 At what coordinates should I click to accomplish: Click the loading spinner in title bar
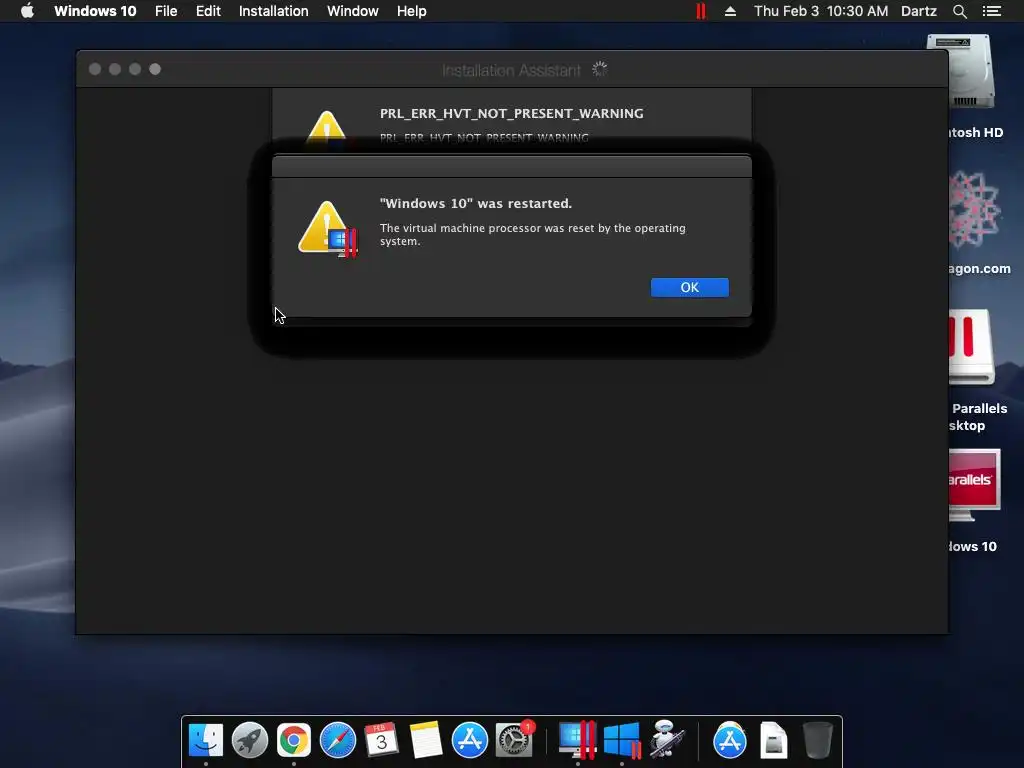pos(600,69)
